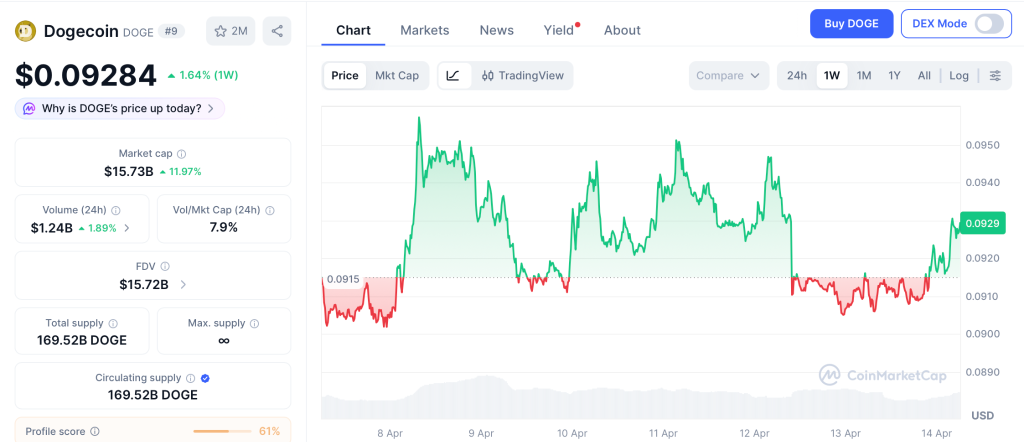Open "Why is DOGE's price up today?"
1024x442 pixels.
point(119,108)
